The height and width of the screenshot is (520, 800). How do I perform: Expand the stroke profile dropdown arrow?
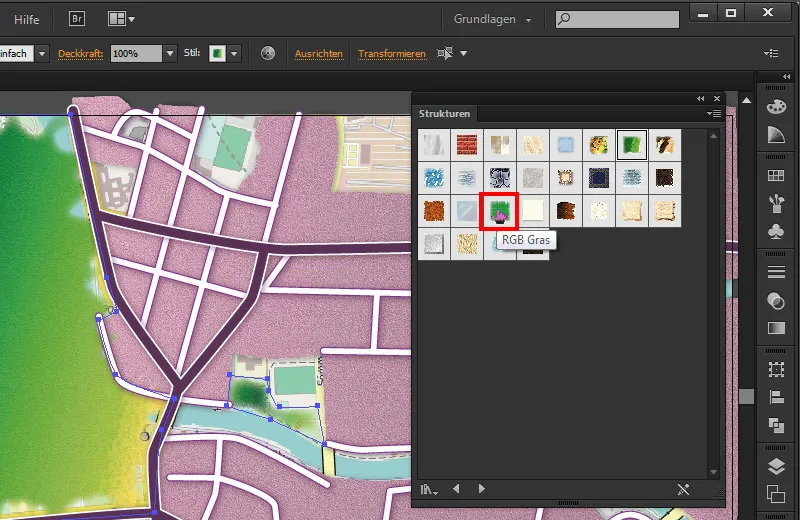tap(42, 53)
